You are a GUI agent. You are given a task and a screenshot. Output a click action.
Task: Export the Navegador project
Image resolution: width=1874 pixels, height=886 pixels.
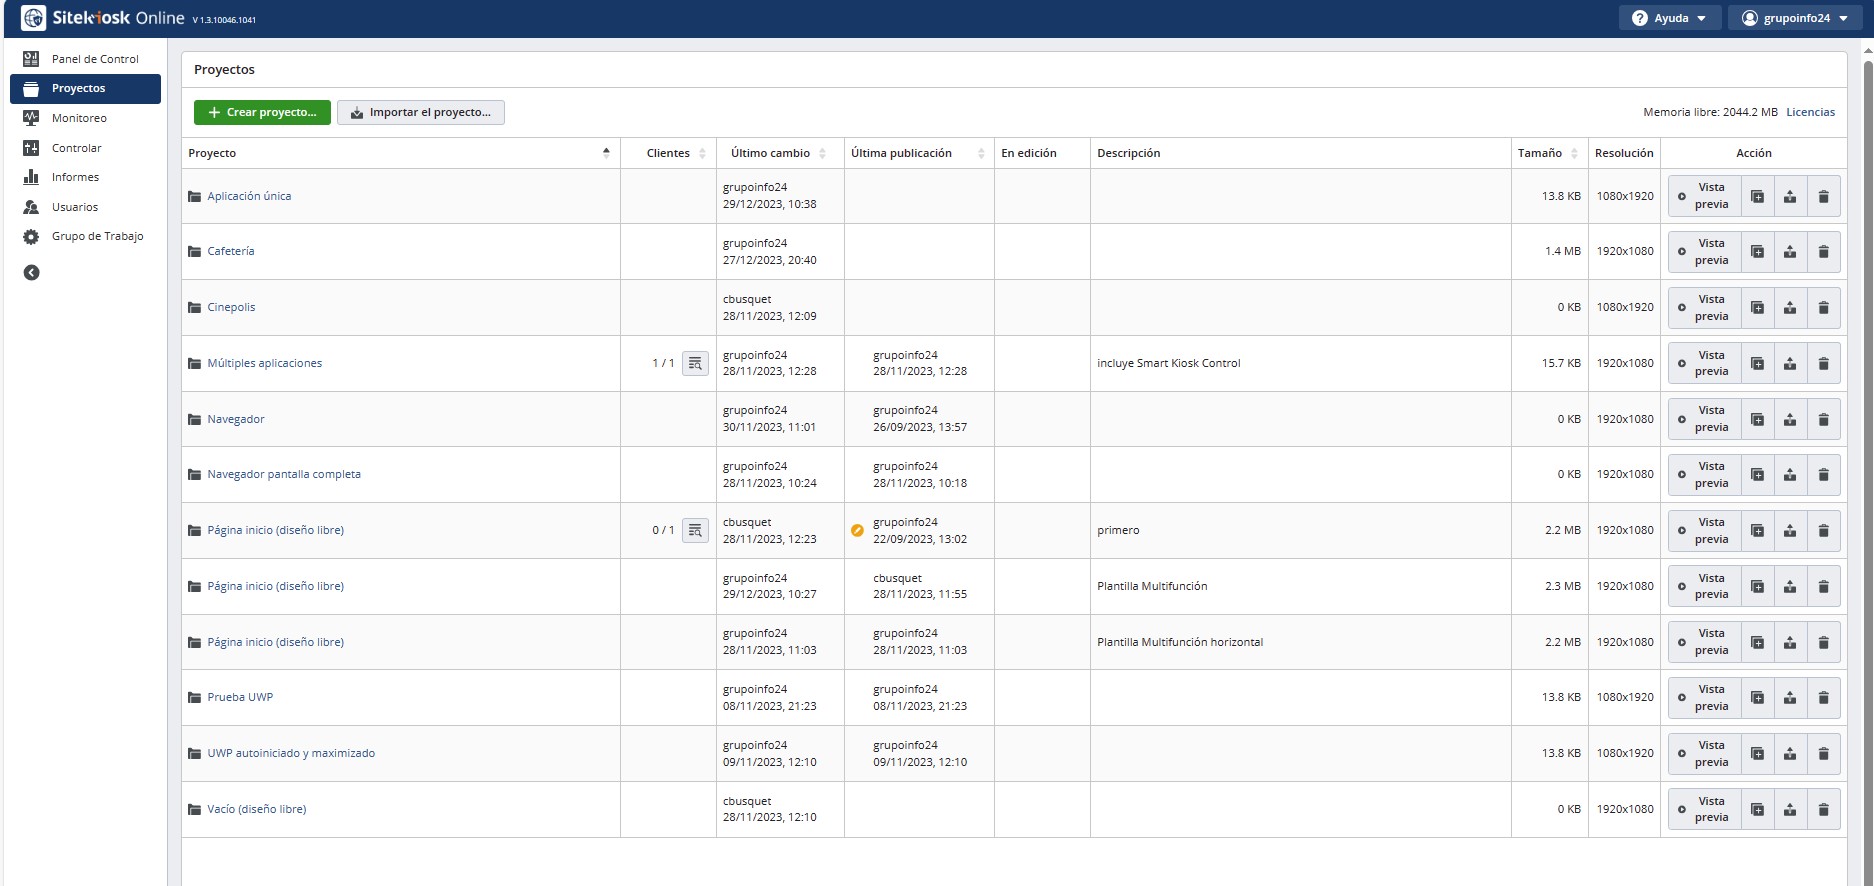tap(1790, 420)
